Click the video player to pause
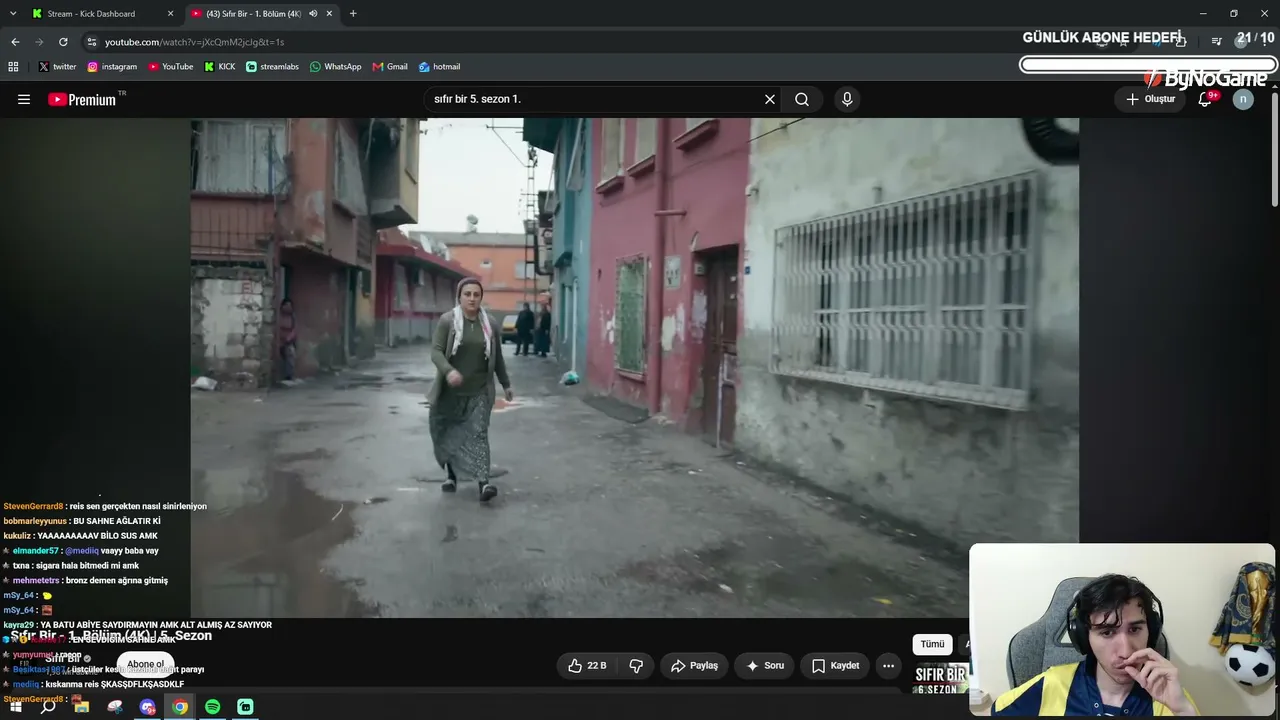Viewport: 1280px width, 720px height. click(x=635, y=367)
